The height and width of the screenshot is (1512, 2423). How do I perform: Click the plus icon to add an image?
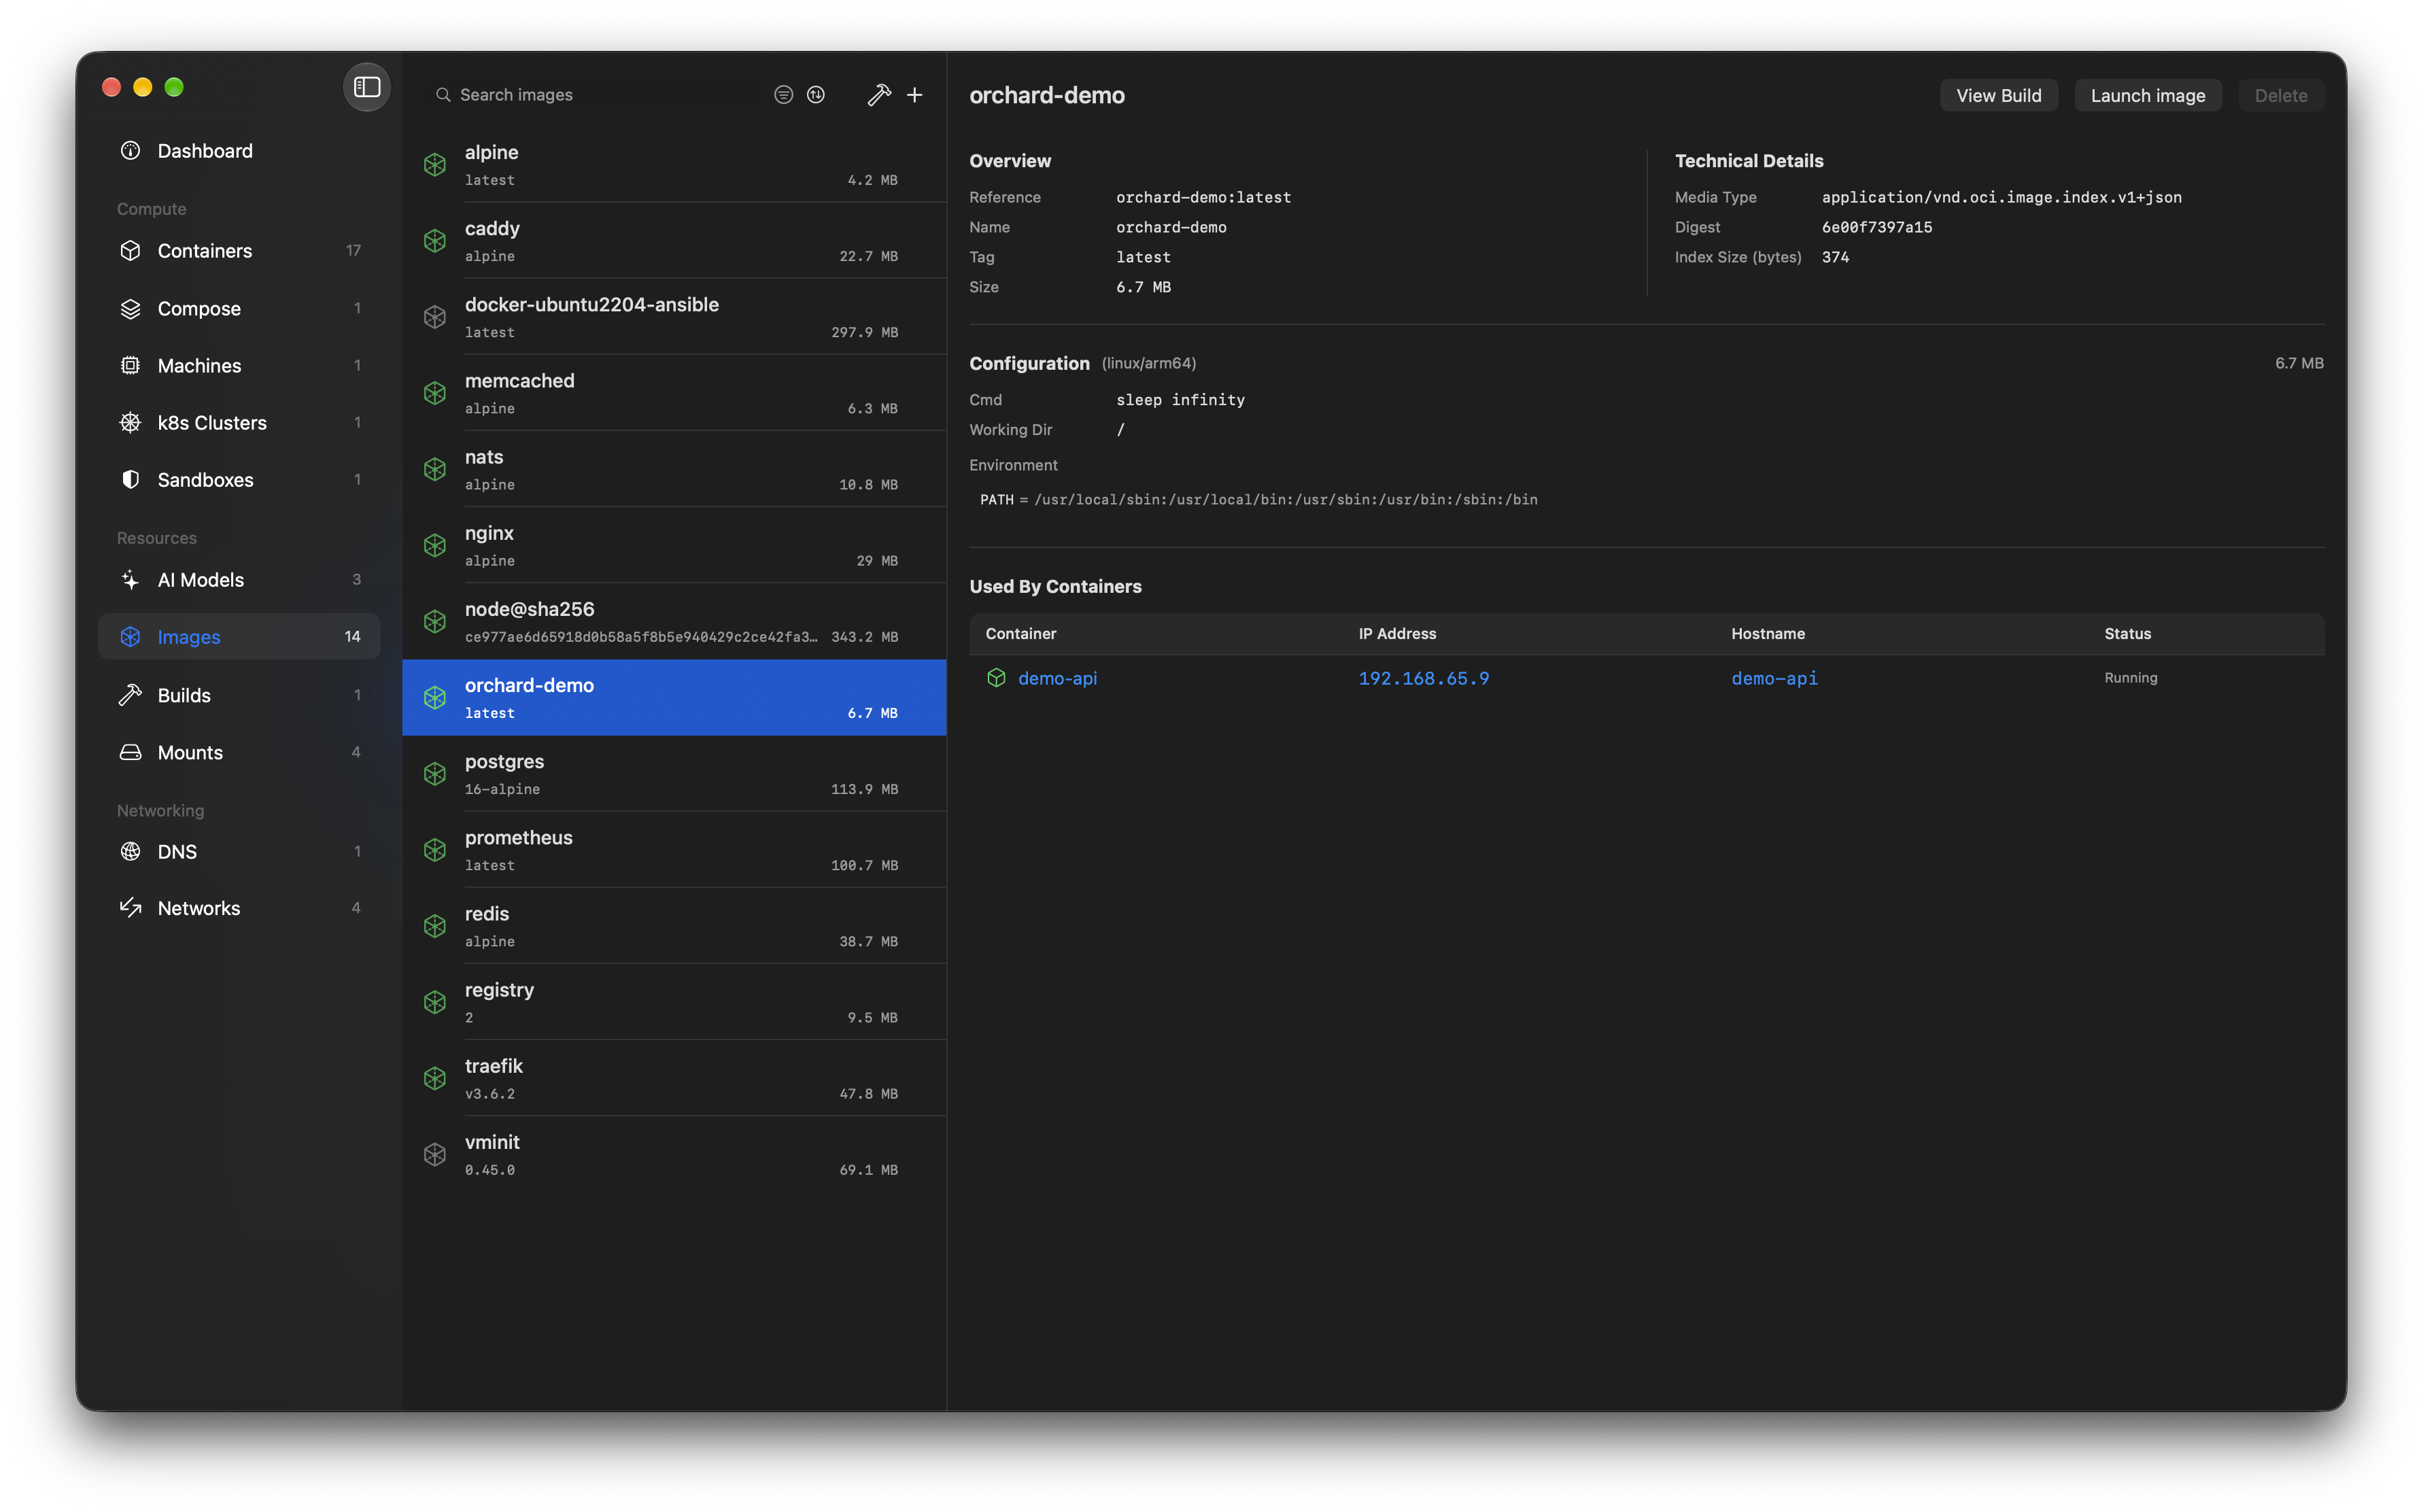point(915,95)
